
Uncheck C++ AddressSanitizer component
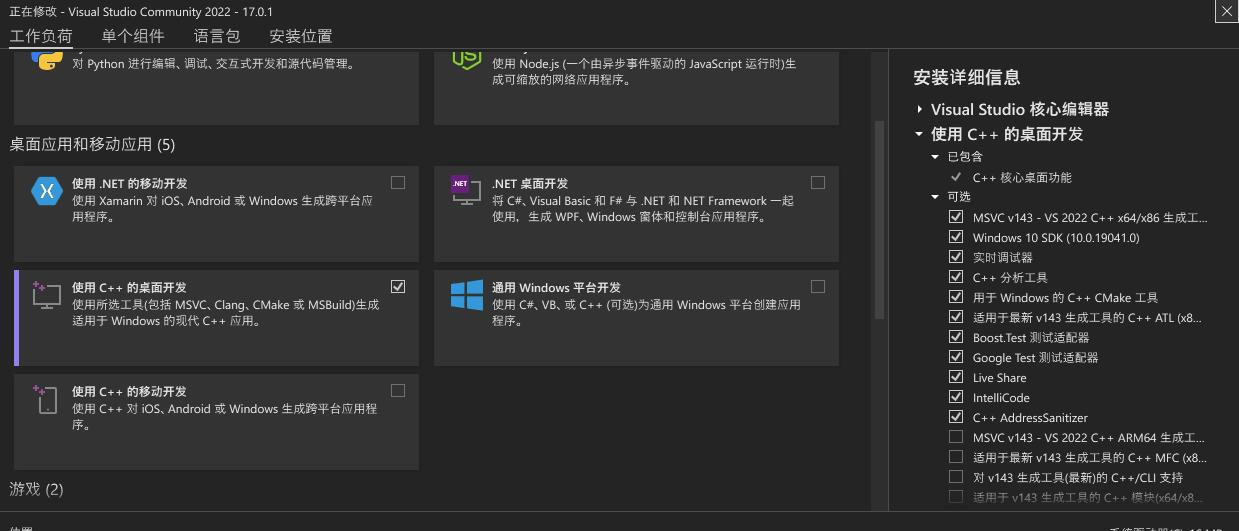tap(956, 417)
